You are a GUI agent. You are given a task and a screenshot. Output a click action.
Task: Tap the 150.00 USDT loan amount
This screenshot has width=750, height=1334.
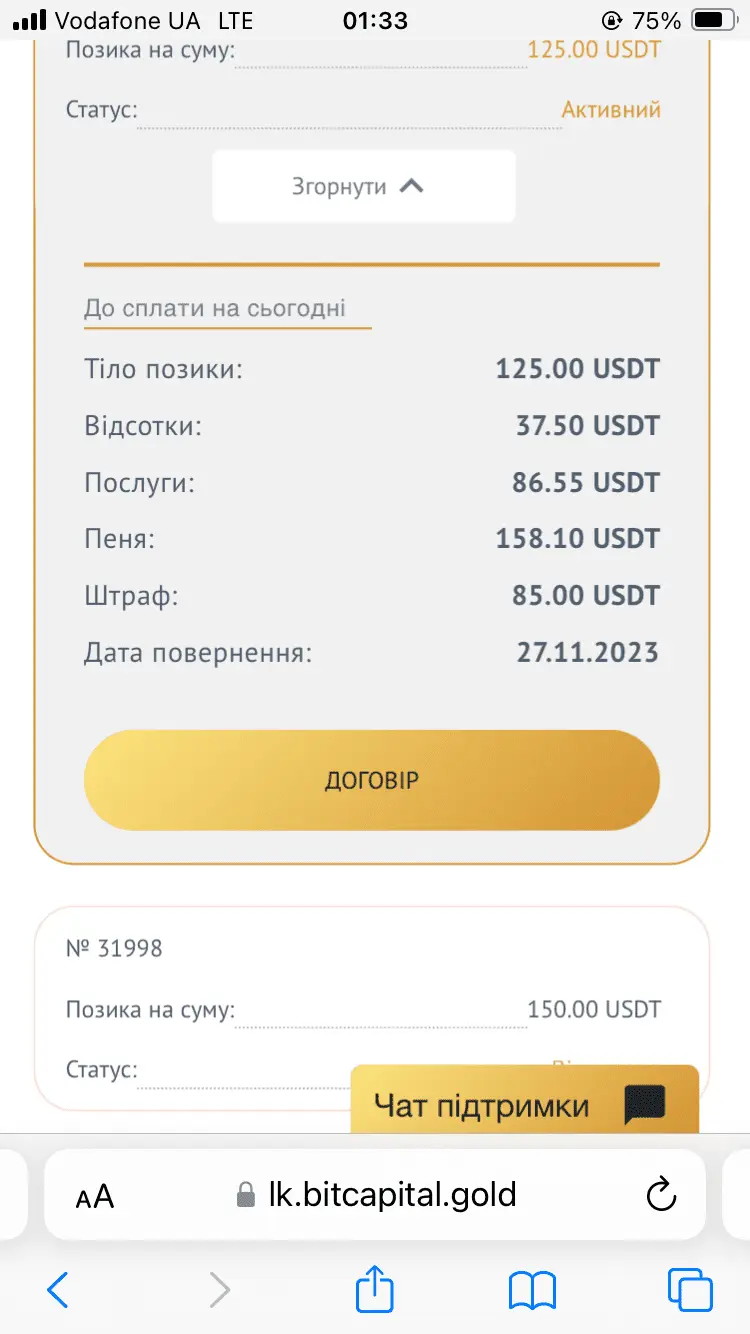point(594,1009)
